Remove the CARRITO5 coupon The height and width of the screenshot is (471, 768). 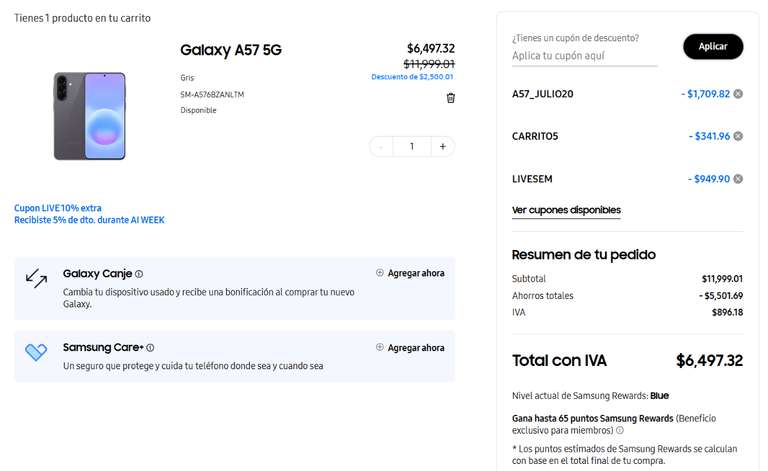(738, 136)
